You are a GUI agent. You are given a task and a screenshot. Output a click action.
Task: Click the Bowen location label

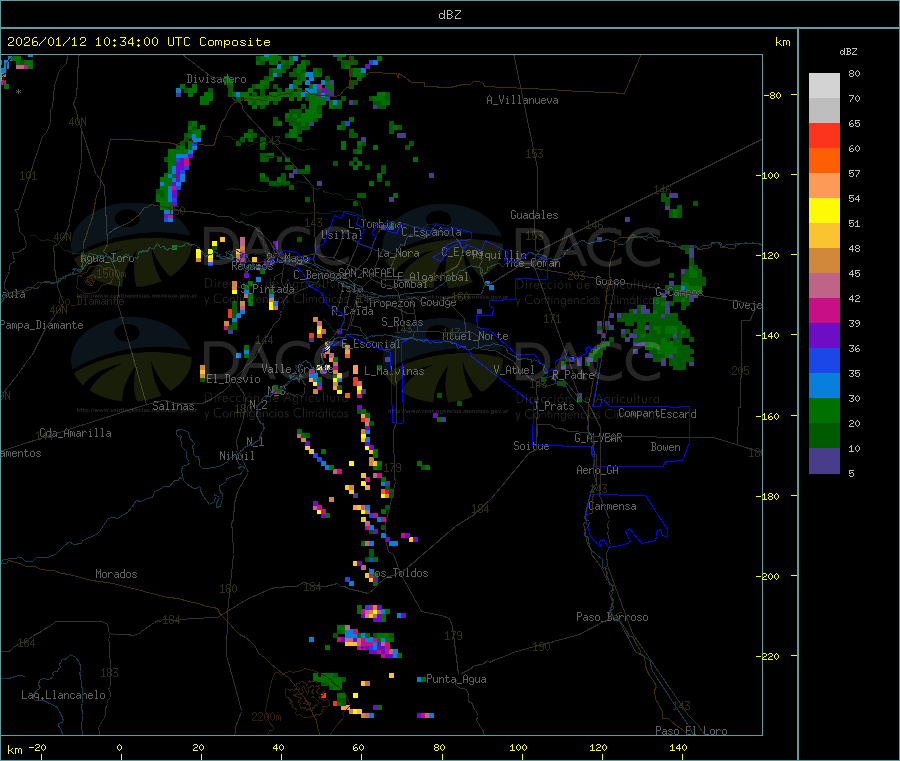[x=665, y=447]
